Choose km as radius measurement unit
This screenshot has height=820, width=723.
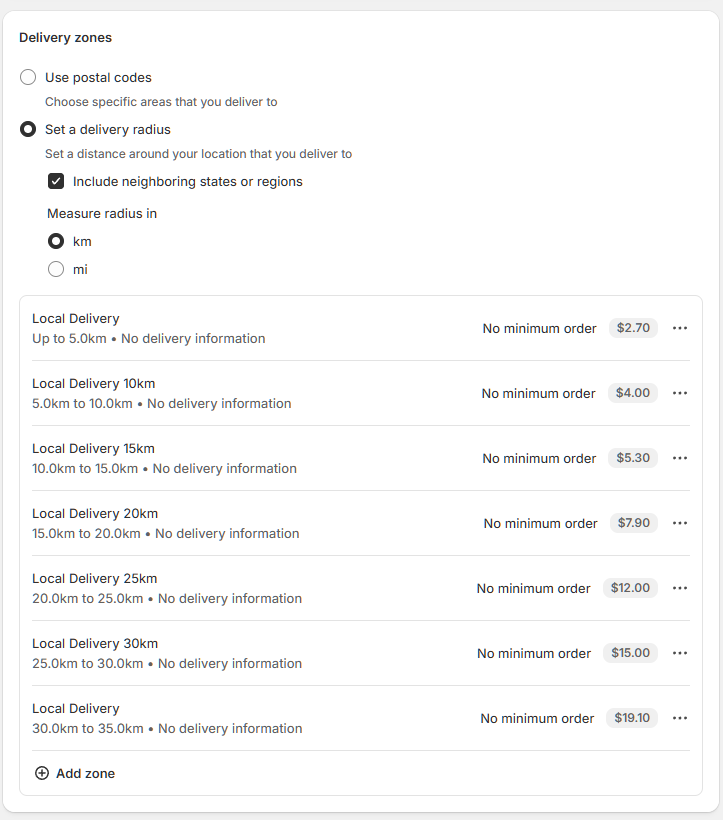pos(56,241)
